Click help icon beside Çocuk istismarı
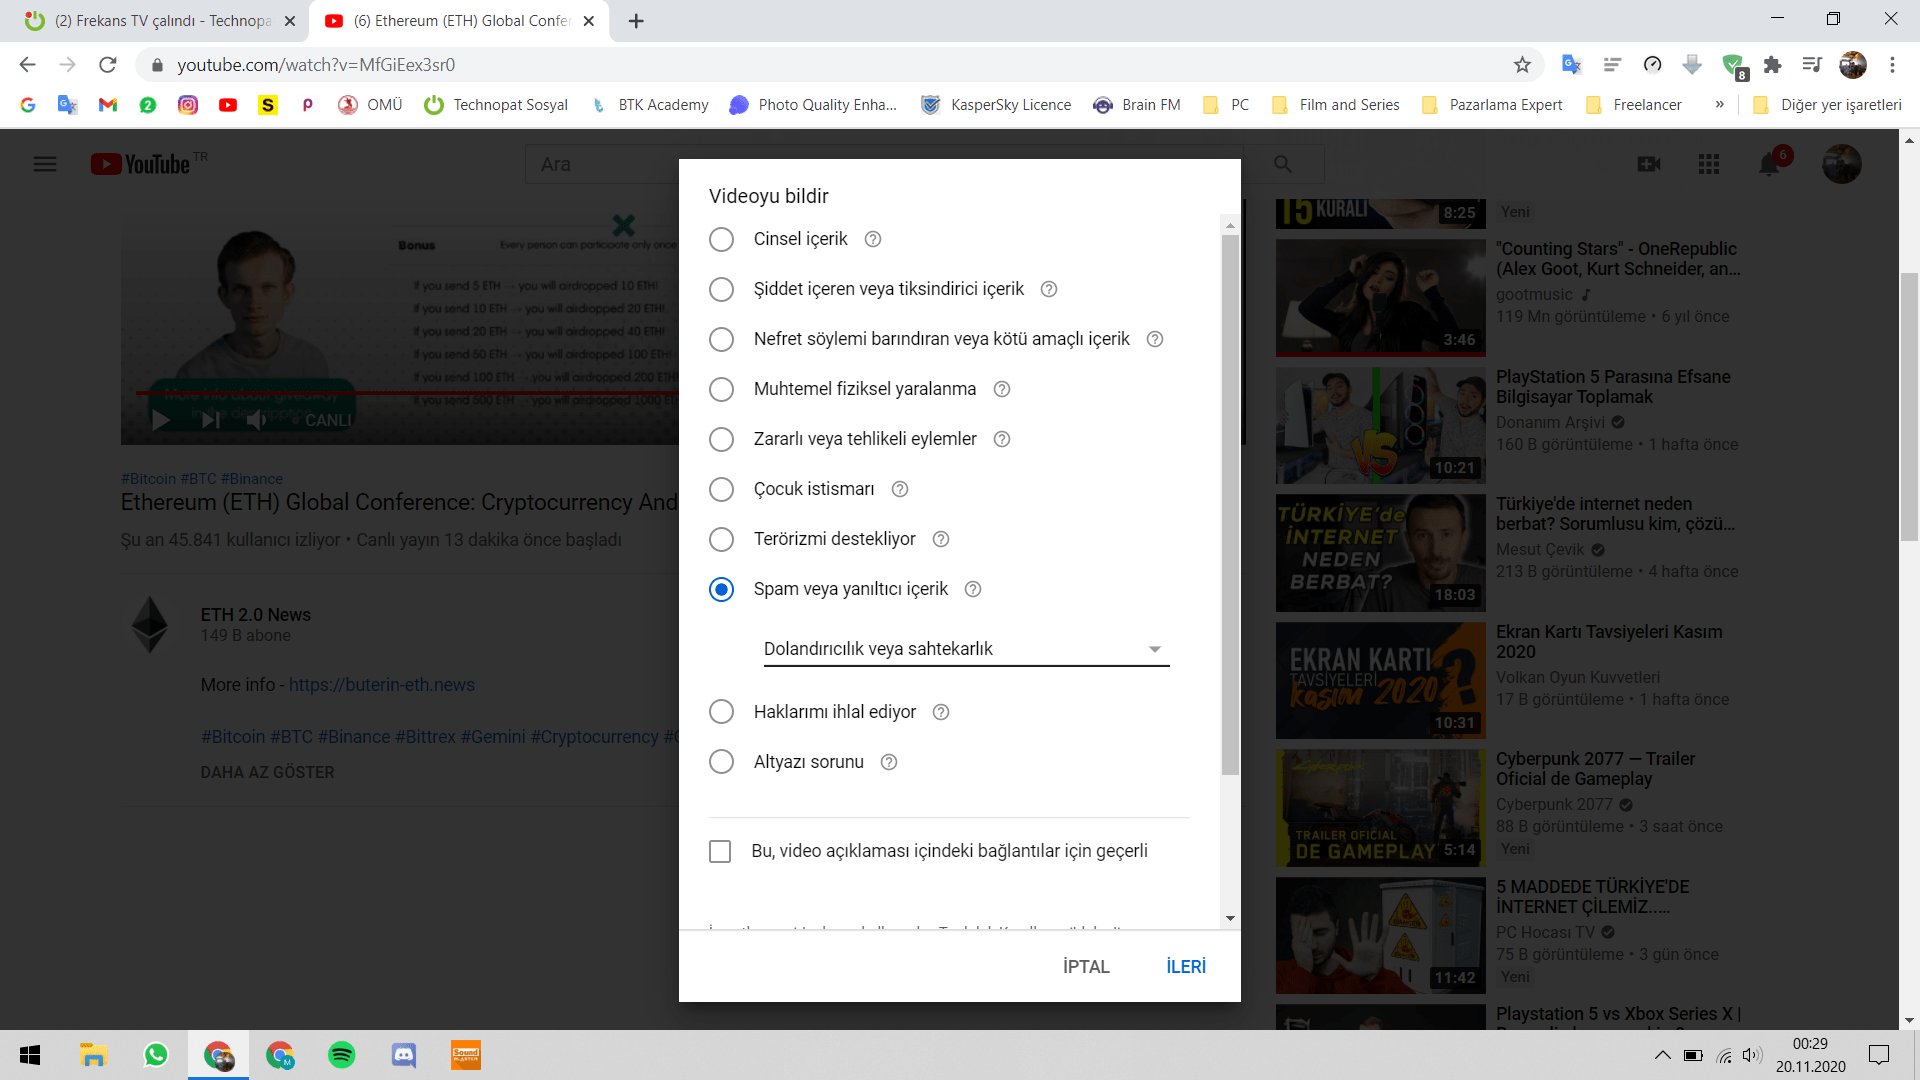 point(899,489)
